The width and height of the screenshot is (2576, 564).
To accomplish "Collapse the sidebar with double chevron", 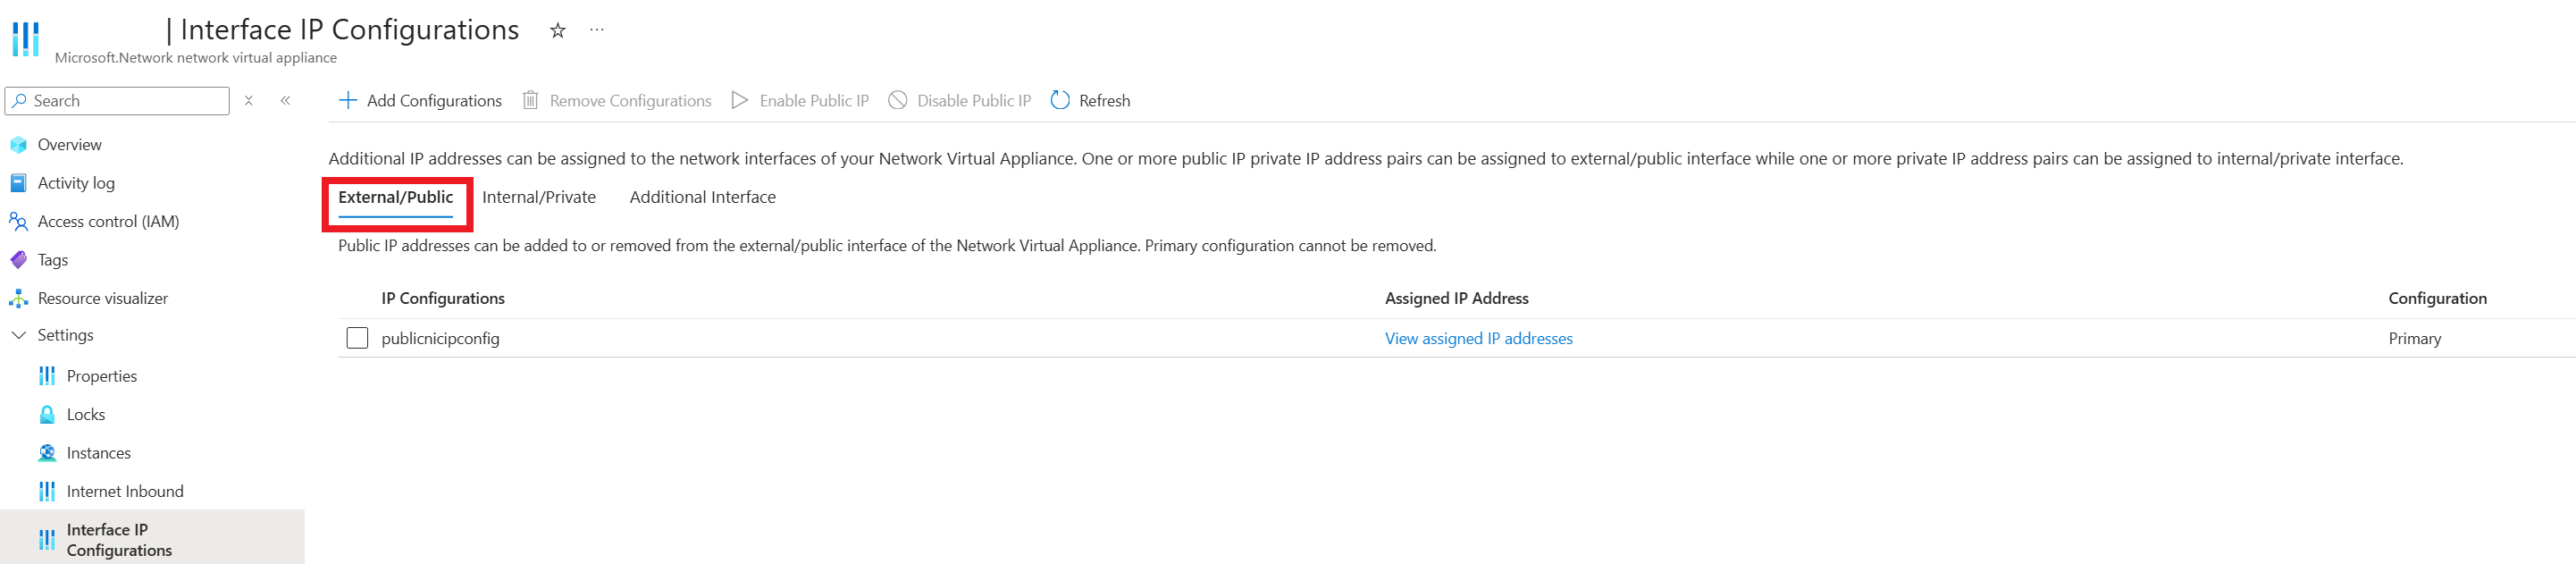I will tap(286, 101).
